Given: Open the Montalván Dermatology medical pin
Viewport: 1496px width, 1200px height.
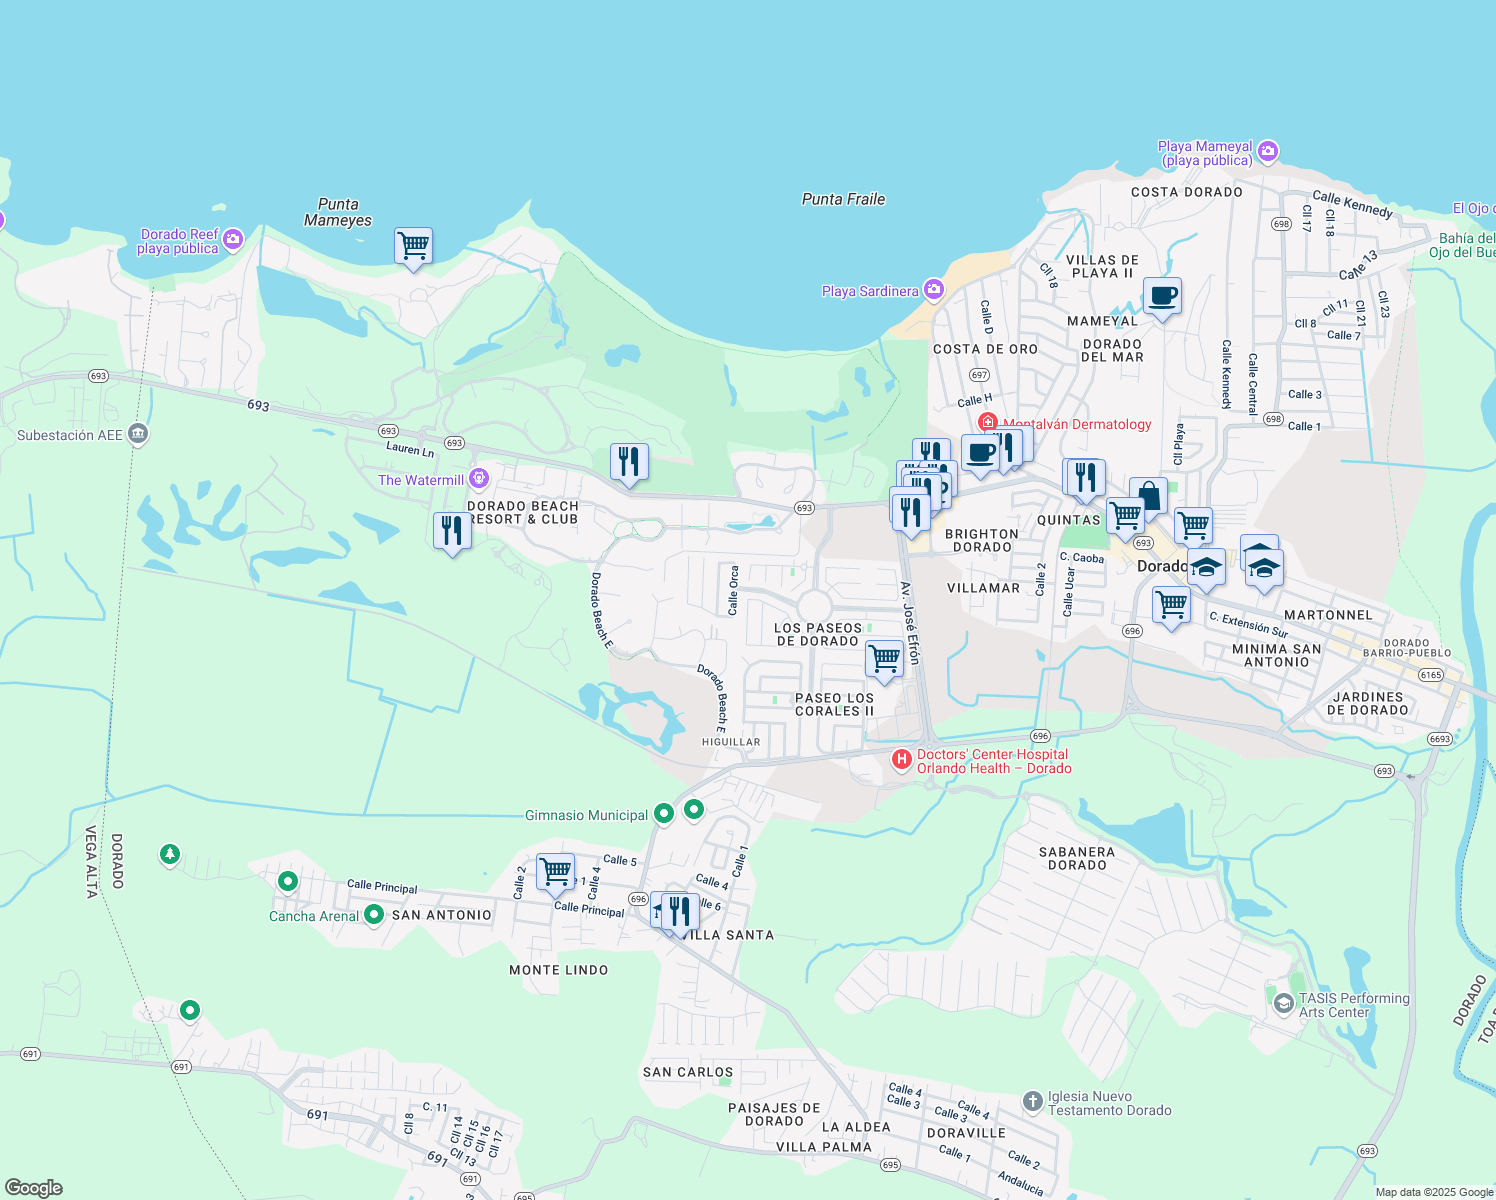Looking at the screenshot, I should [988, 423].
